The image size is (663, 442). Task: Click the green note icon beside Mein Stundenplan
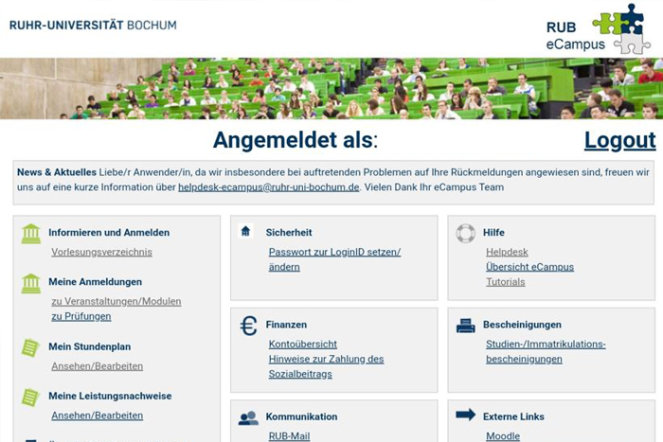[x=31, y=348]
